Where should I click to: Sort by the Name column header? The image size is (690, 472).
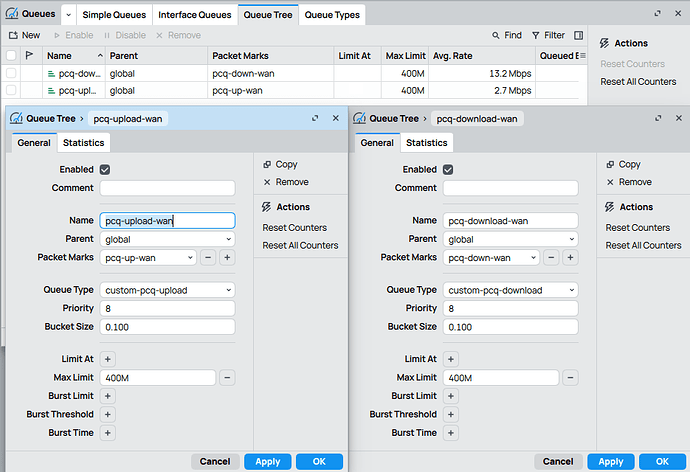[74, 56]
